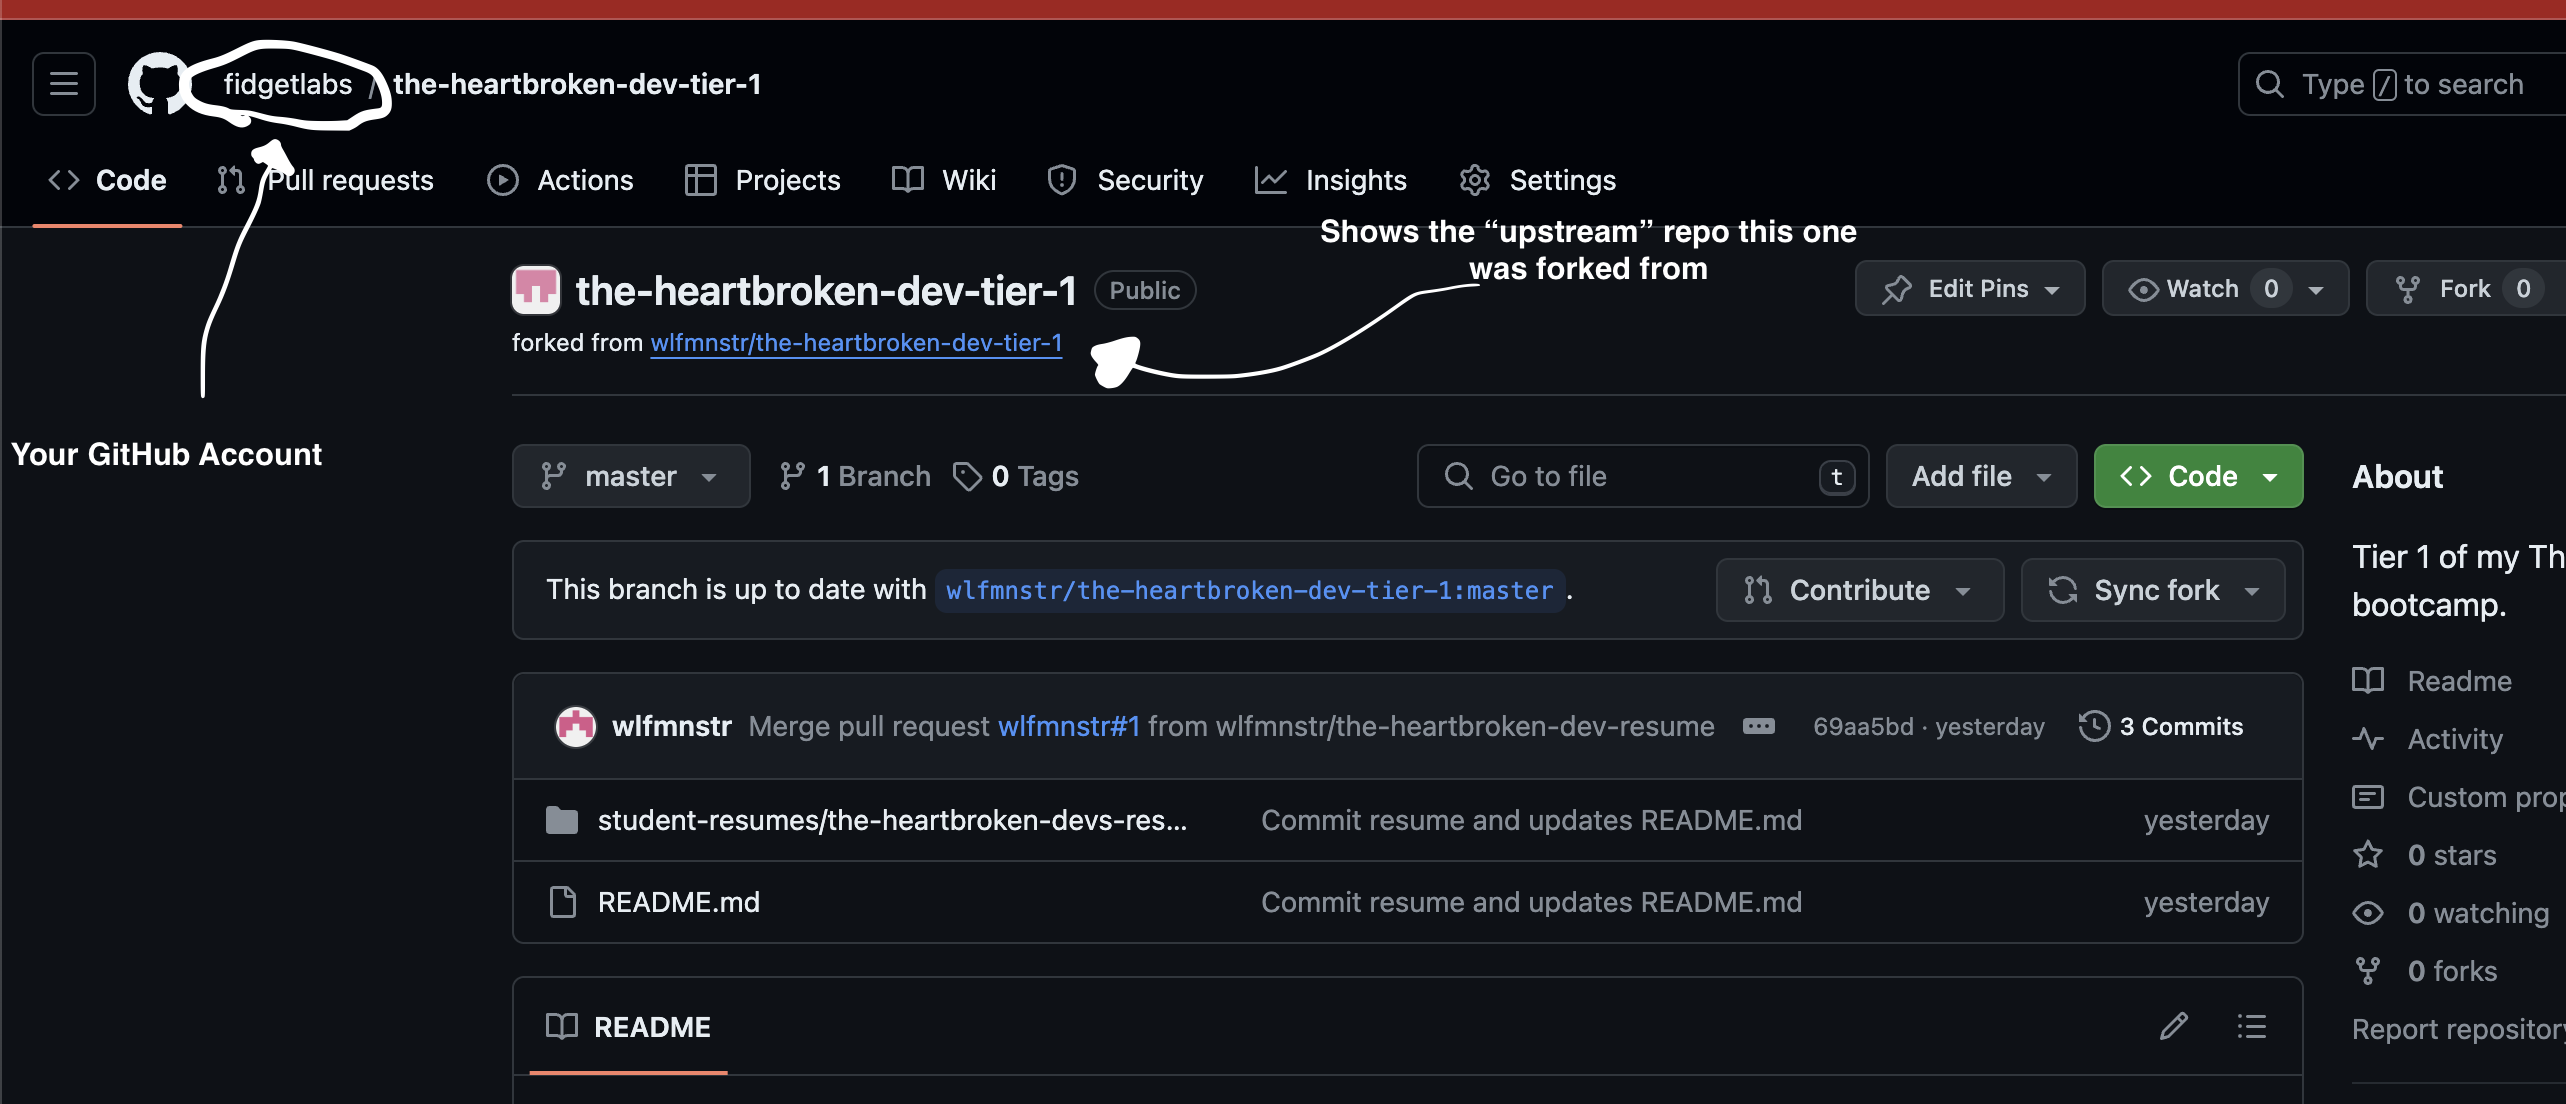Open the README.md file
Image resolution: width=2566 pixels, height=1104 pixels.
[x=679, y=902]
